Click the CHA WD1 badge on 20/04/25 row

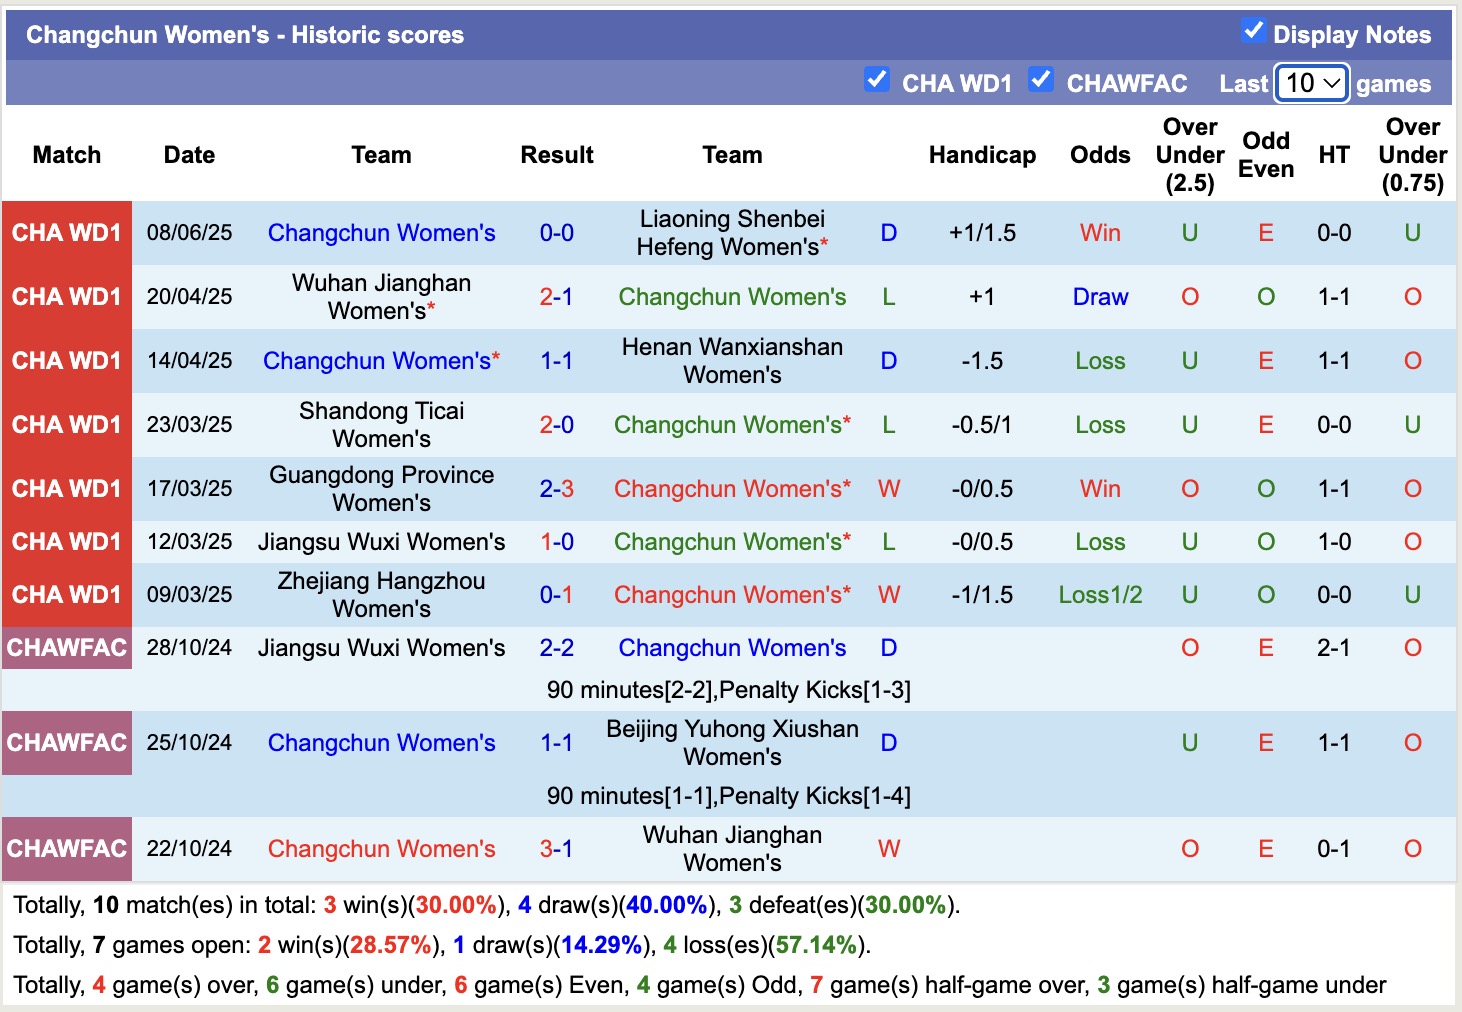(x=66, y=296)
